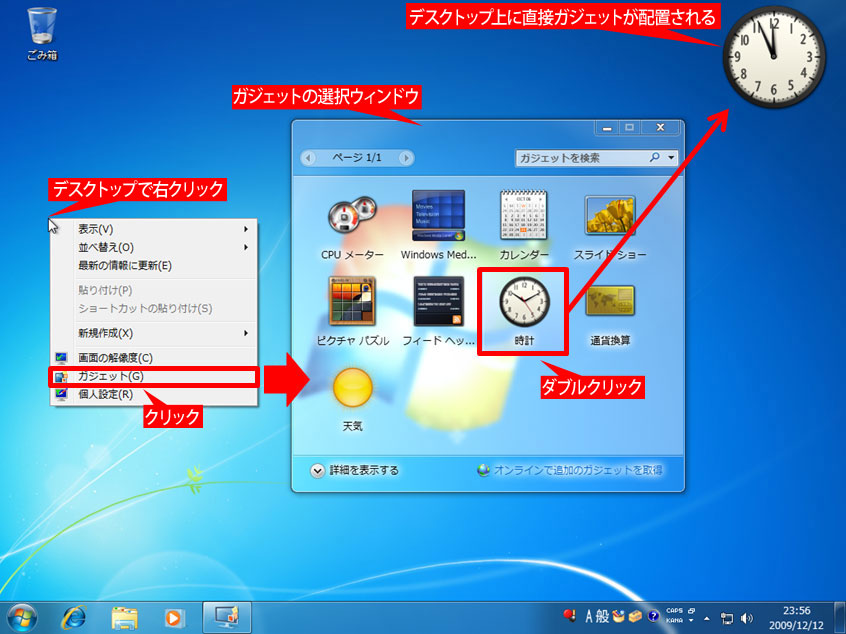The height and width of the screenshot is (634, 846).
Task: Open オンラインで追加のガジェットを取得 link
Action: (578, 470)
